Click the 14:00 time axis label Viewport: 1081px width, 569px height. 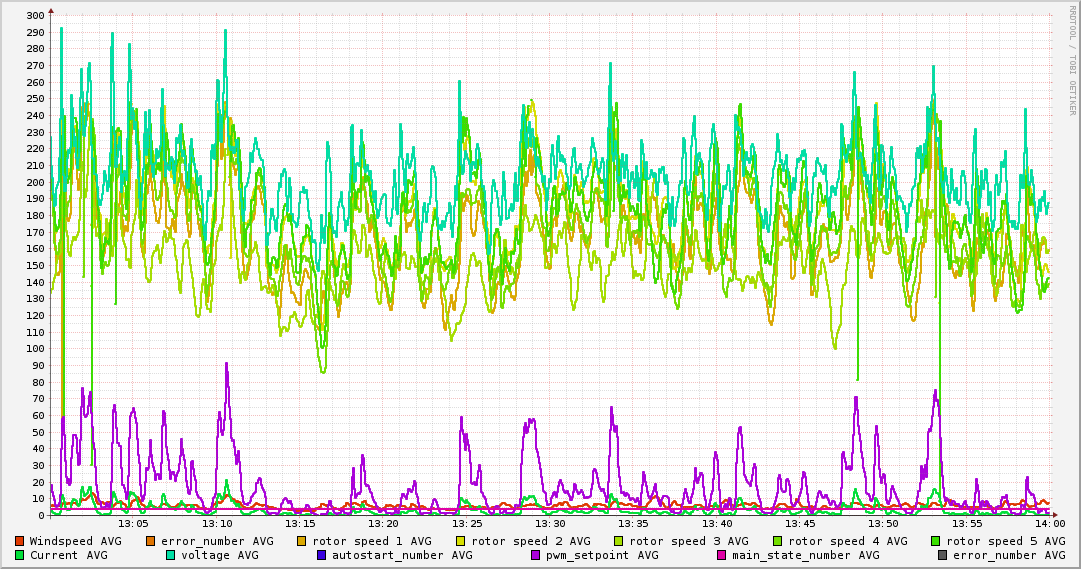tap(1049, 524)
